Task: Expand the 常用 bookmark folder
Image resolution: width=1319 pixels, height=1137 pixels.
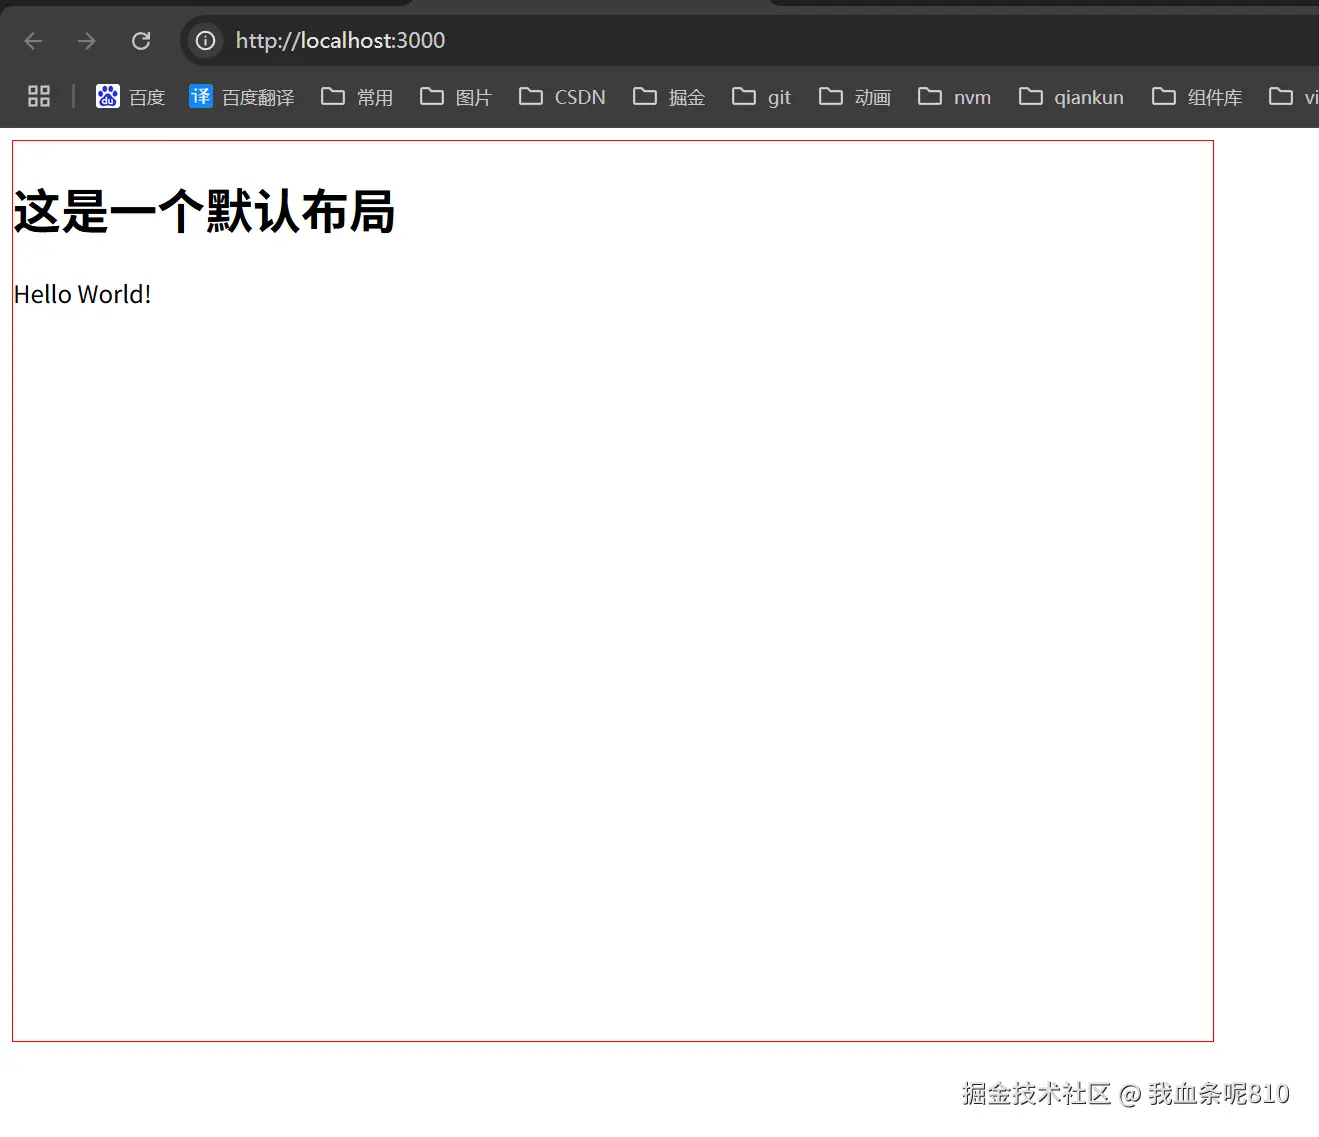Action: pyautogui.click(x=357, y=97)
